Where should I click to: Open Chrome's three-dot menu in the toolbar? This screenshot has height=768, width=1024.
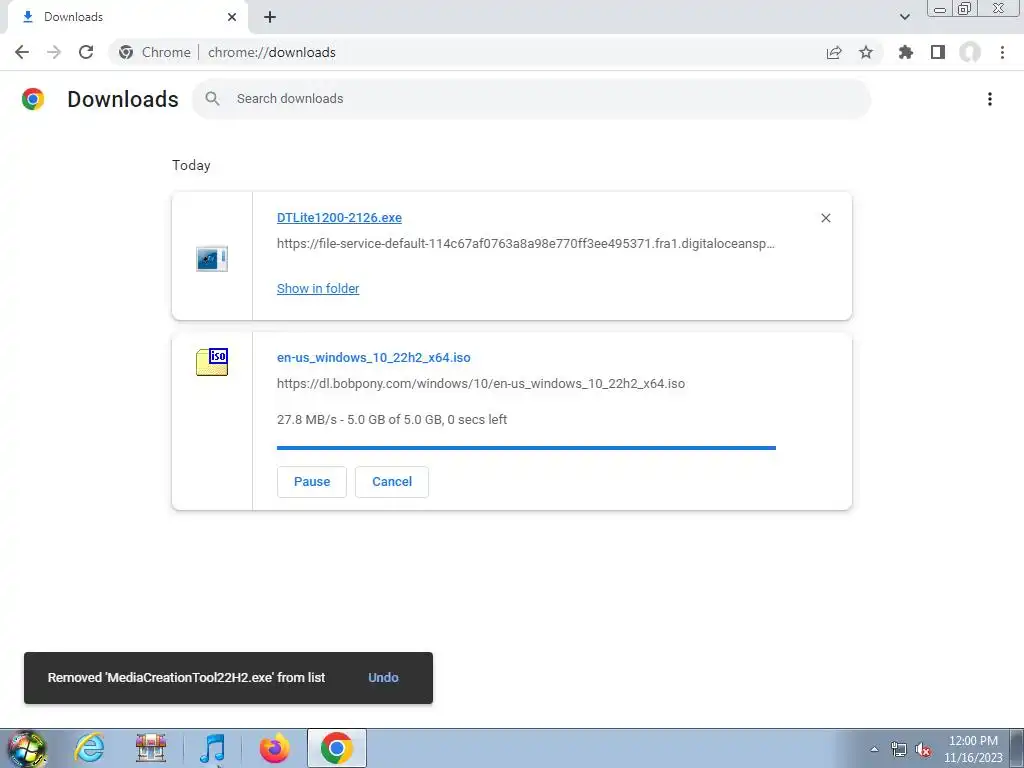coord(1002,52)
